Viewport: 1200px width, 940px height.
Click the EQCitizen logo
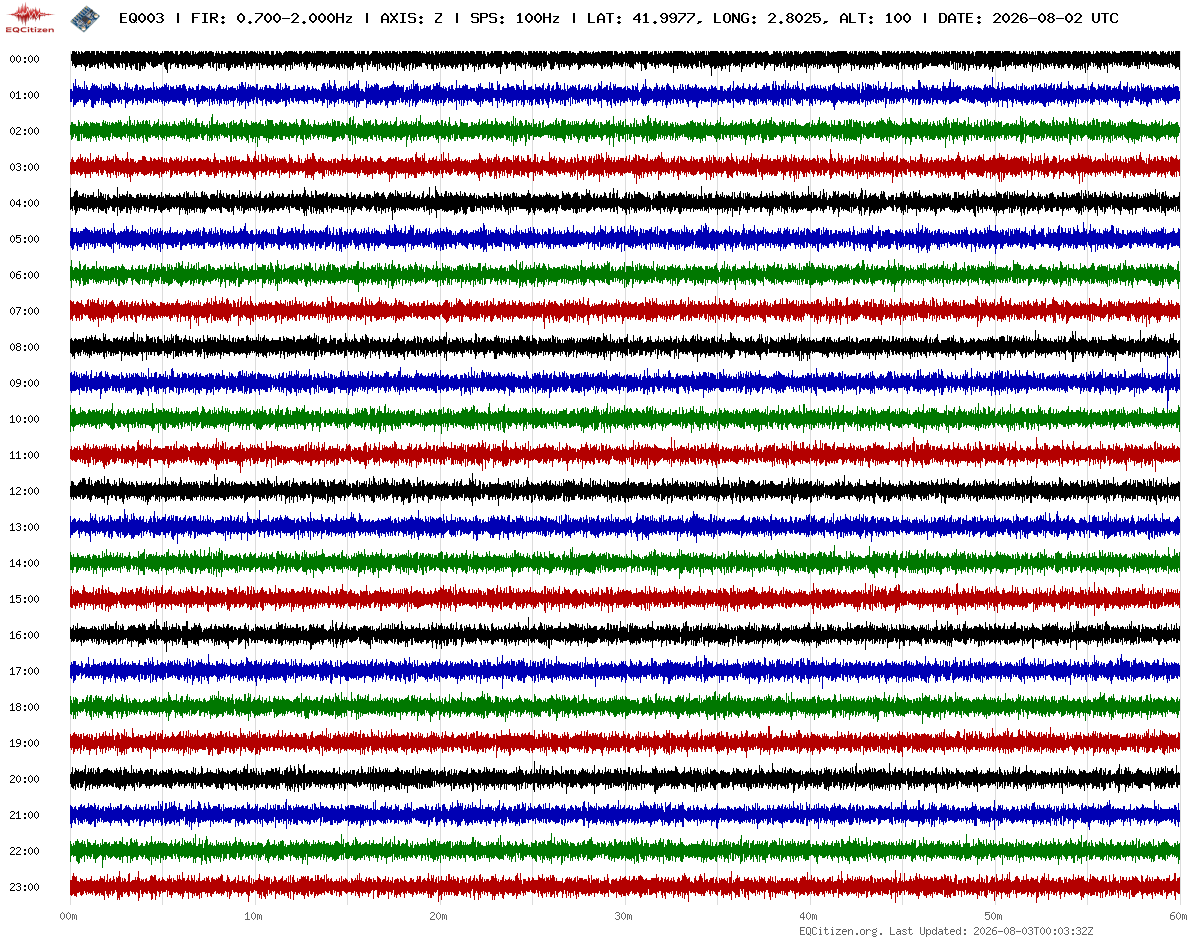[31, 18]
